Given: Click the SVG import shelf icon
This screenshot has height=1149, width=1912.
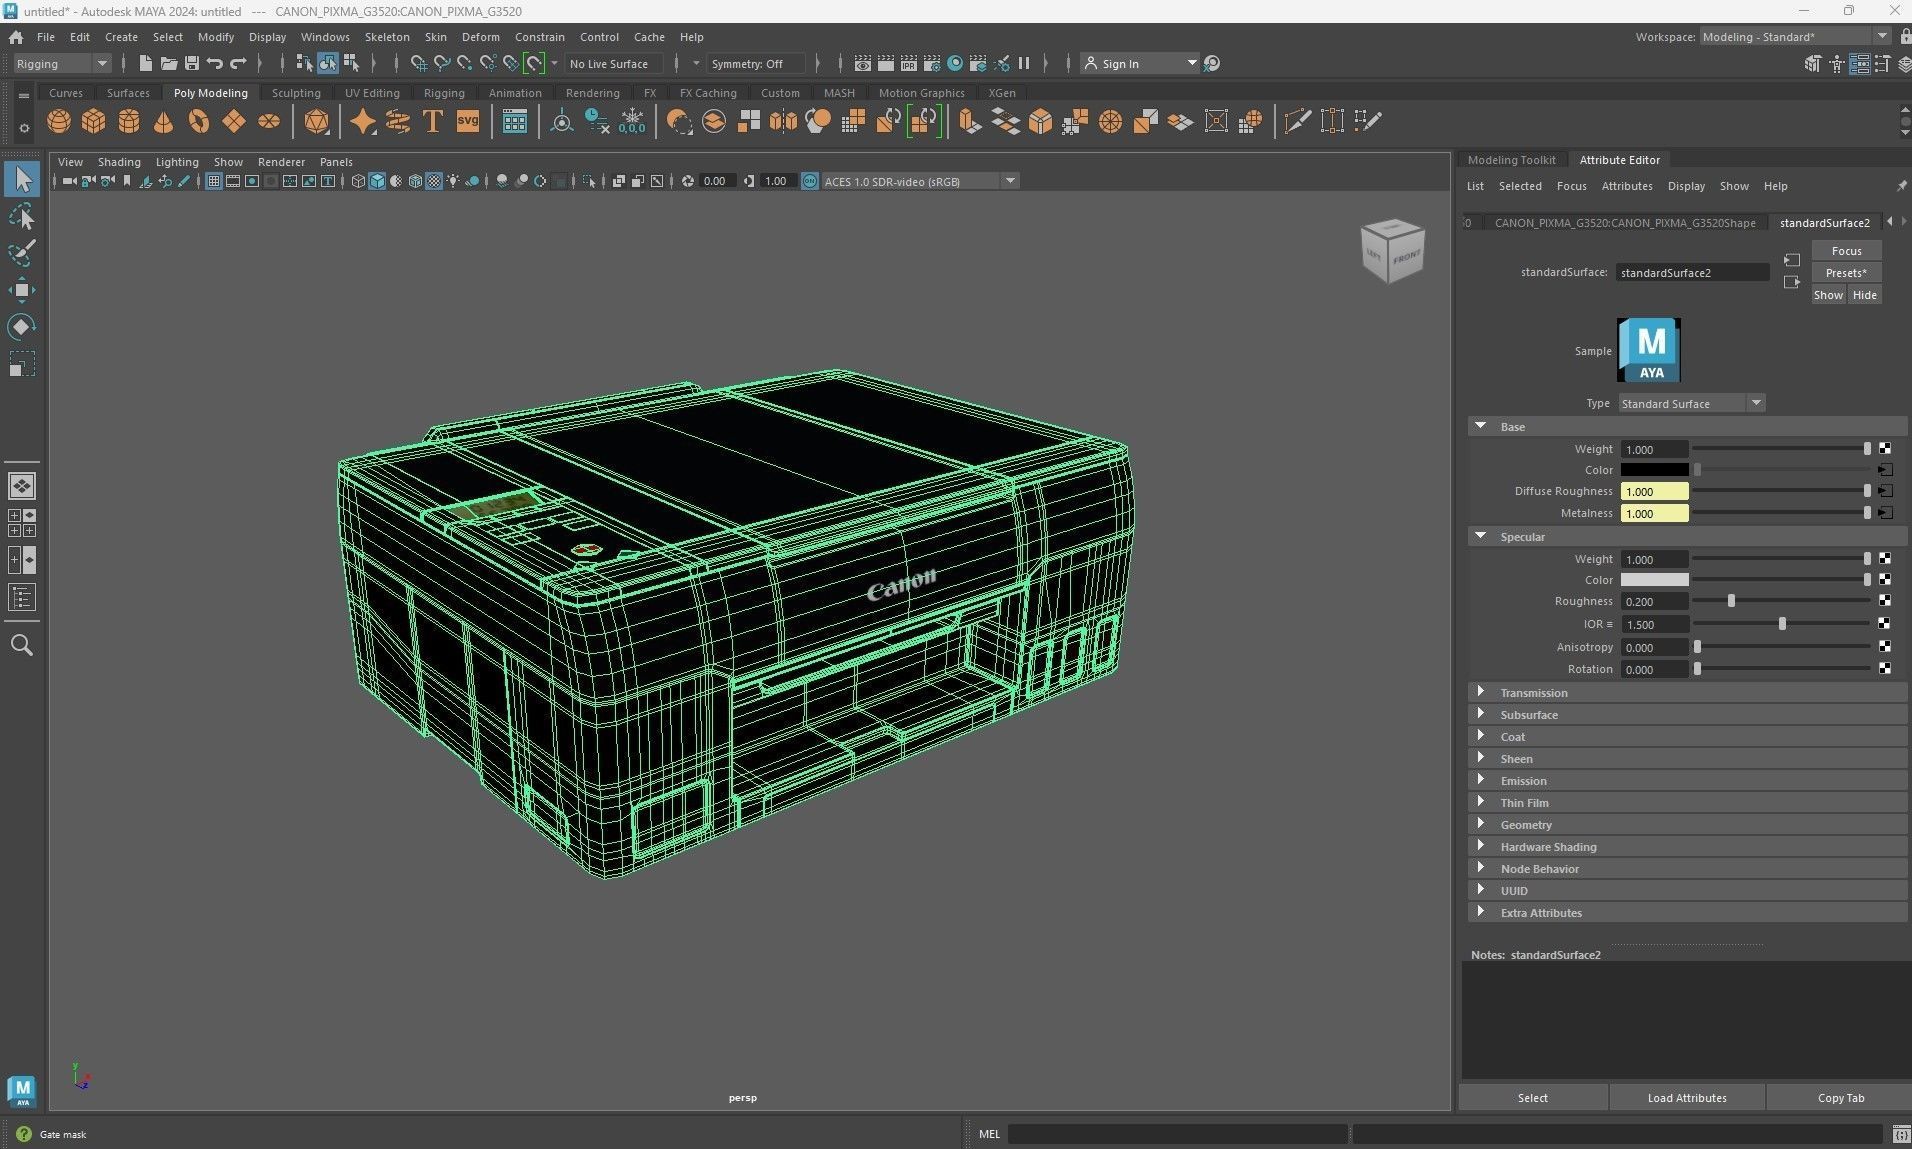Looking at the screenshot, I should tap(467, 122).
